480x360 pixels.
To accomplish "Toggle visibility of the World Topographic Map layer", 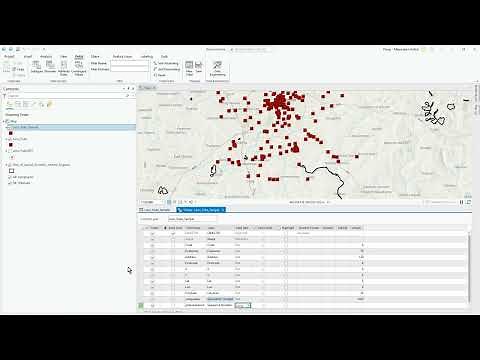I will (x=10, y=177).
